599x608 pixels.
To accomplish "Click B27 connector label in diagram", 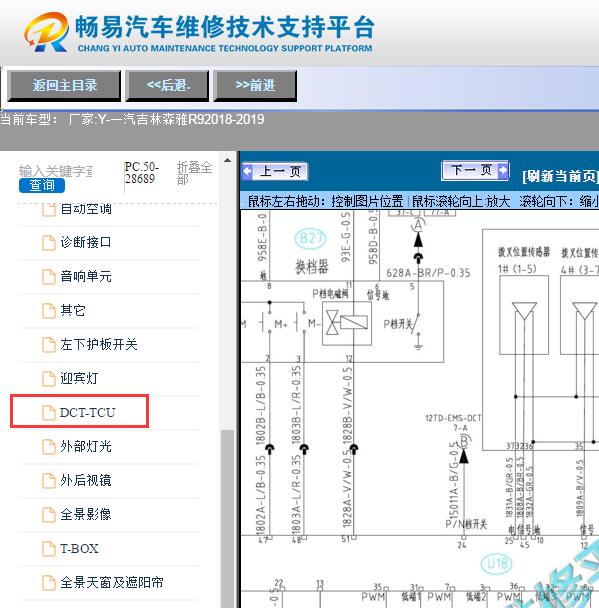I will click(311, 238).
